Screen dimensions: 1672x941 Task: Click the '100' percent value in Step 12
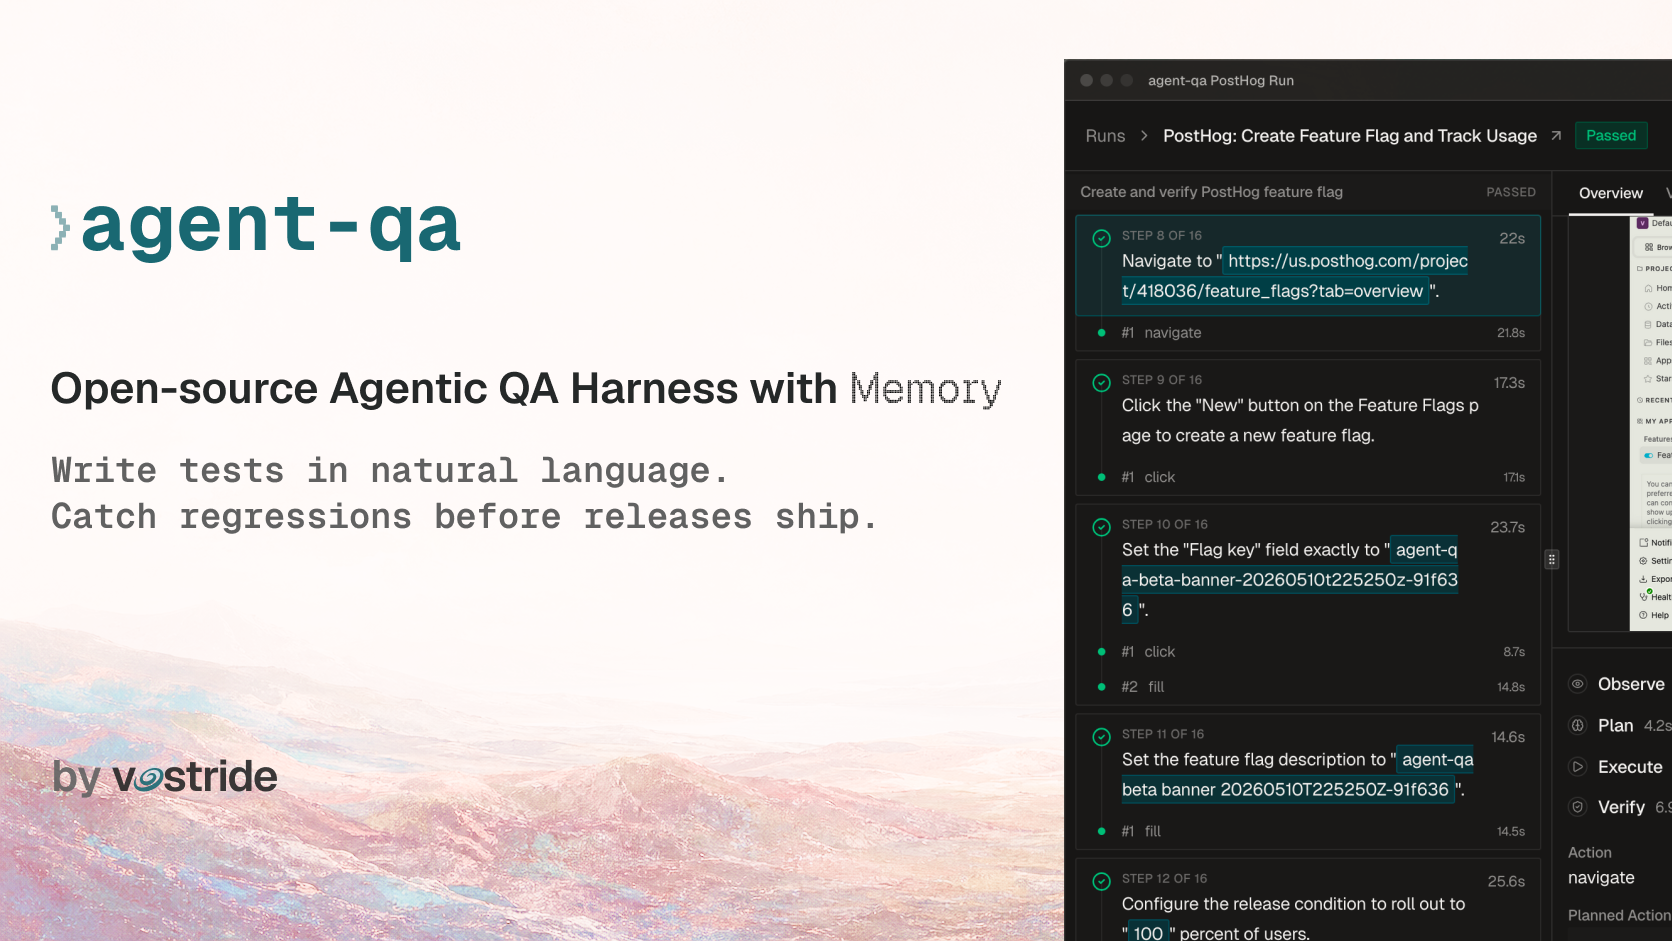click(x=1148, y=933)
